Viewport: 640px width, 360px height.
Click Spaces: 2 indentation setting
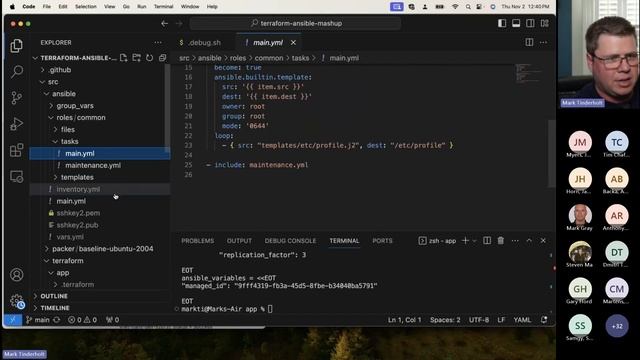pyautogui.click(x=445, y=320)
